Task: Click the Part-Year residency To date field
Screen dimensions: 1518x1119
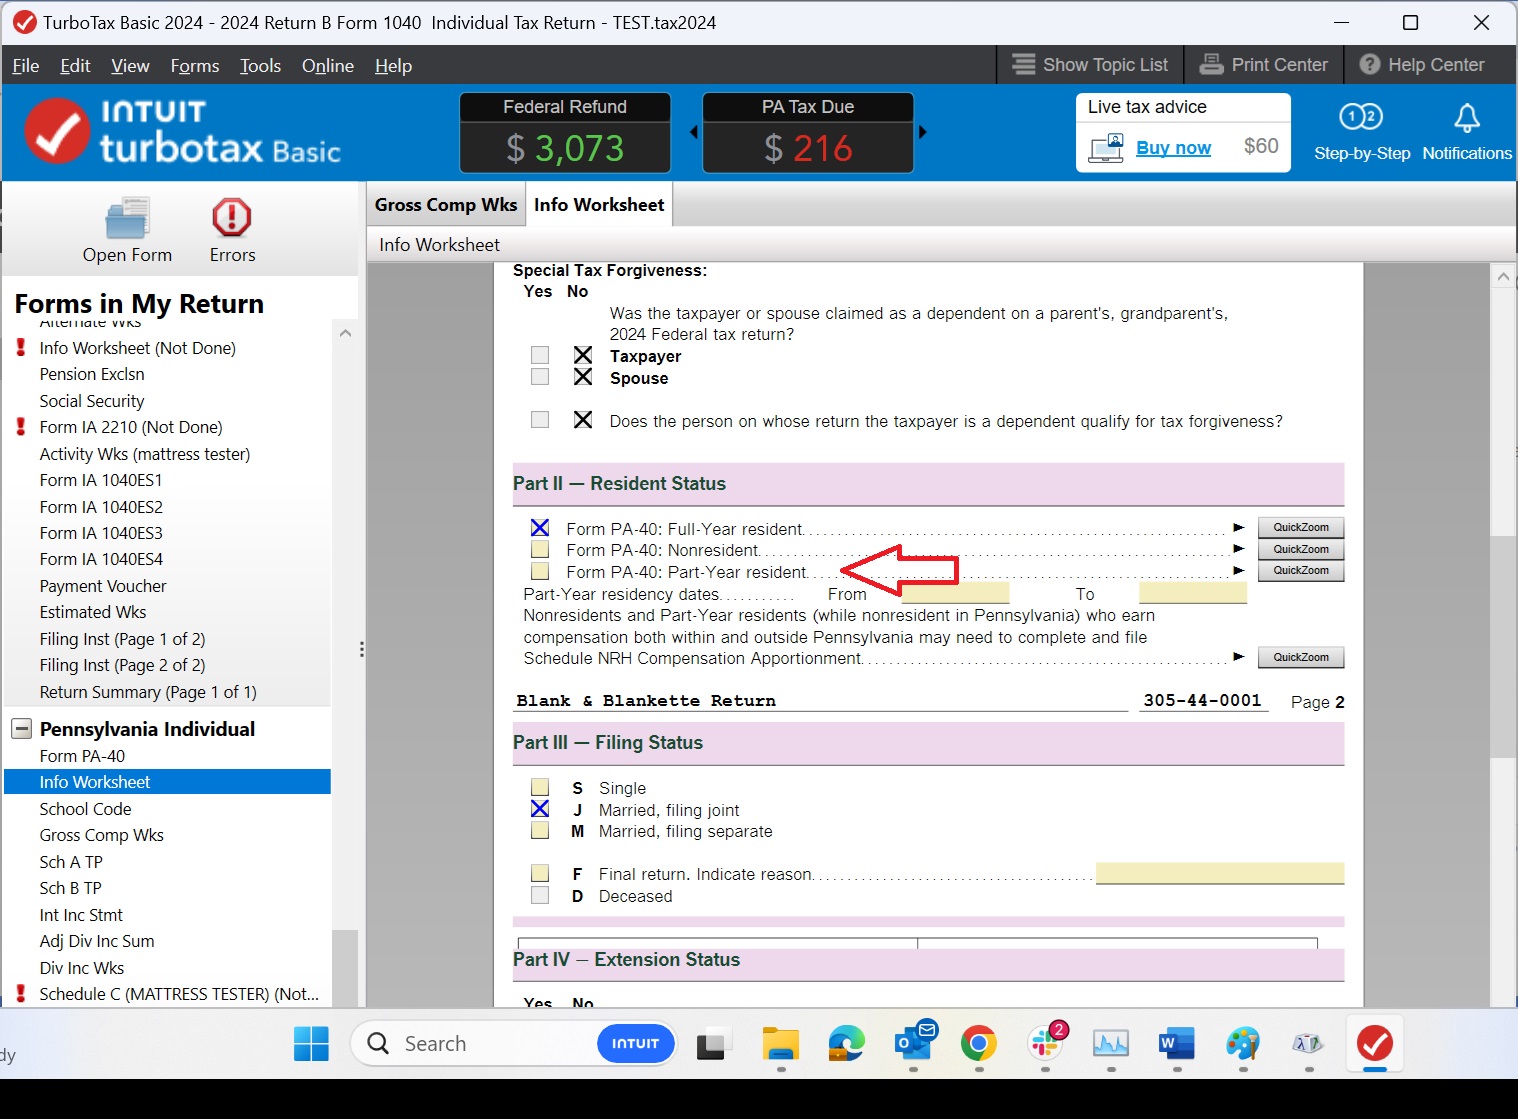Action: click(x=1193, y=594)
